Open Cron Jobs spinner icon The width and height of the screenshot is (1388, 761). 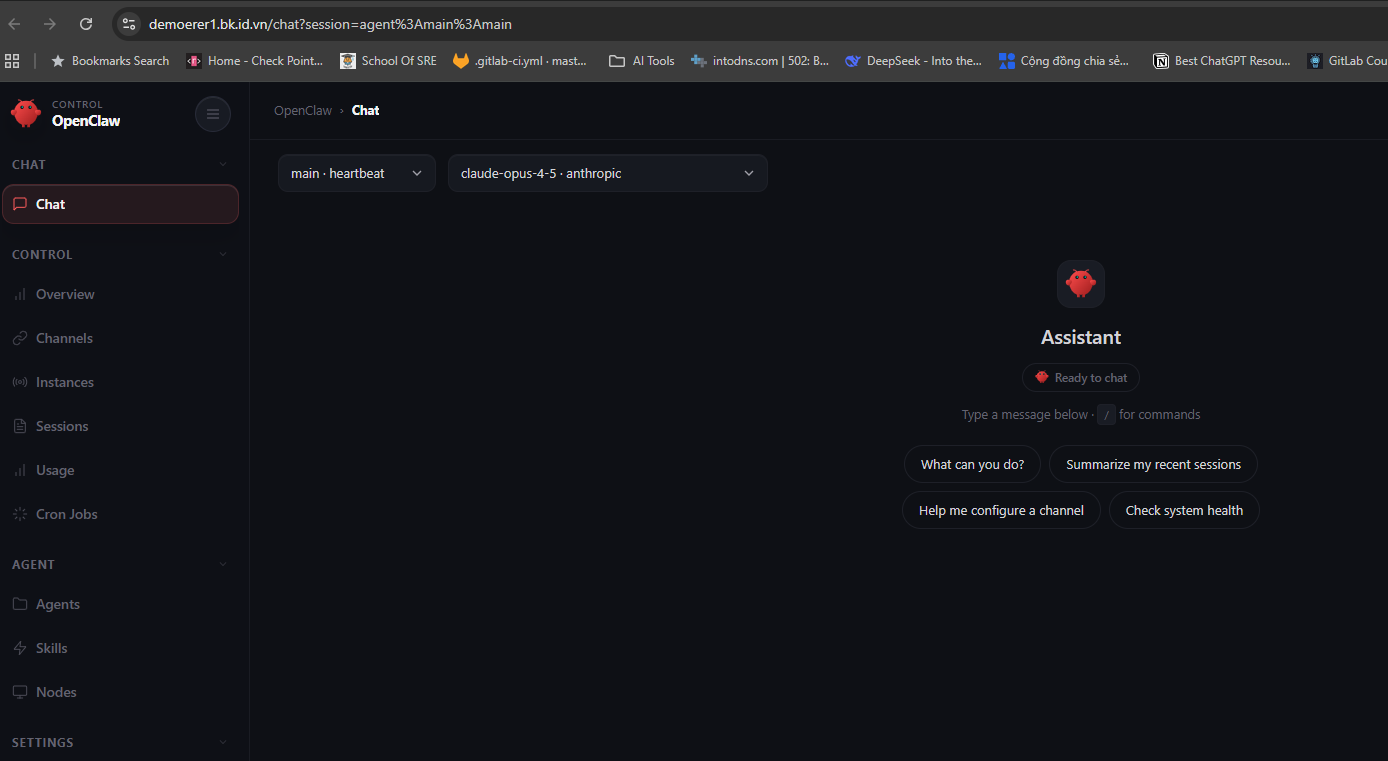click(20, 514)
